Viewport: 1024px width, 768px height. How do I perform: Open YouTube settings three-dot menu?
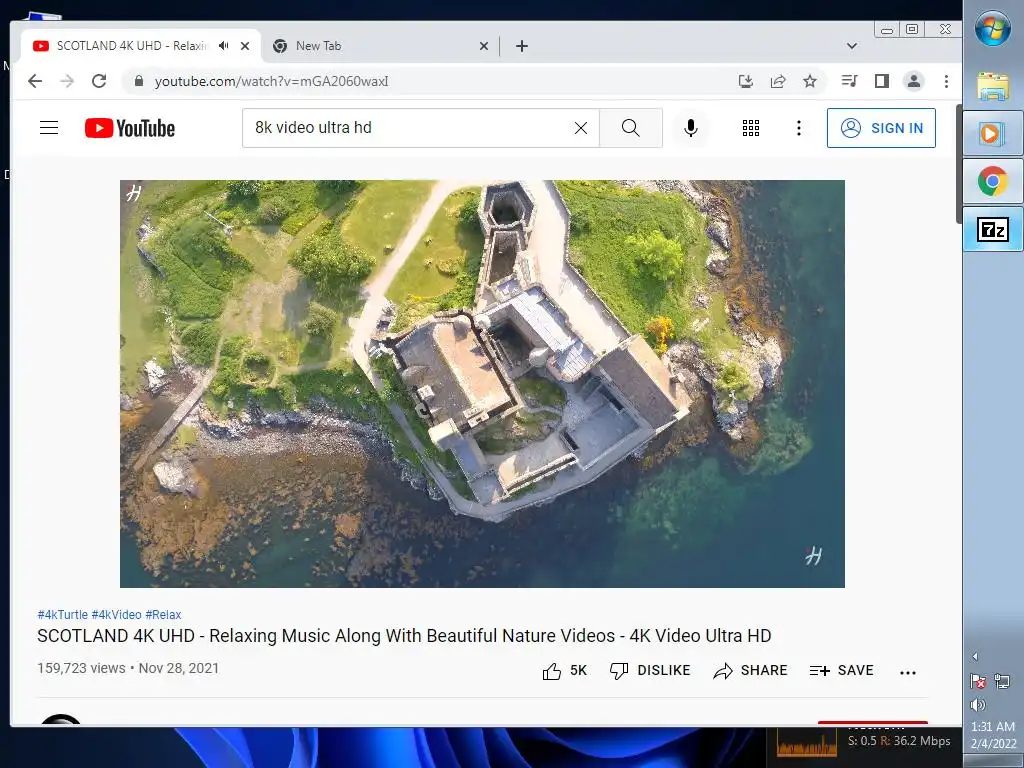click(798, 128)
